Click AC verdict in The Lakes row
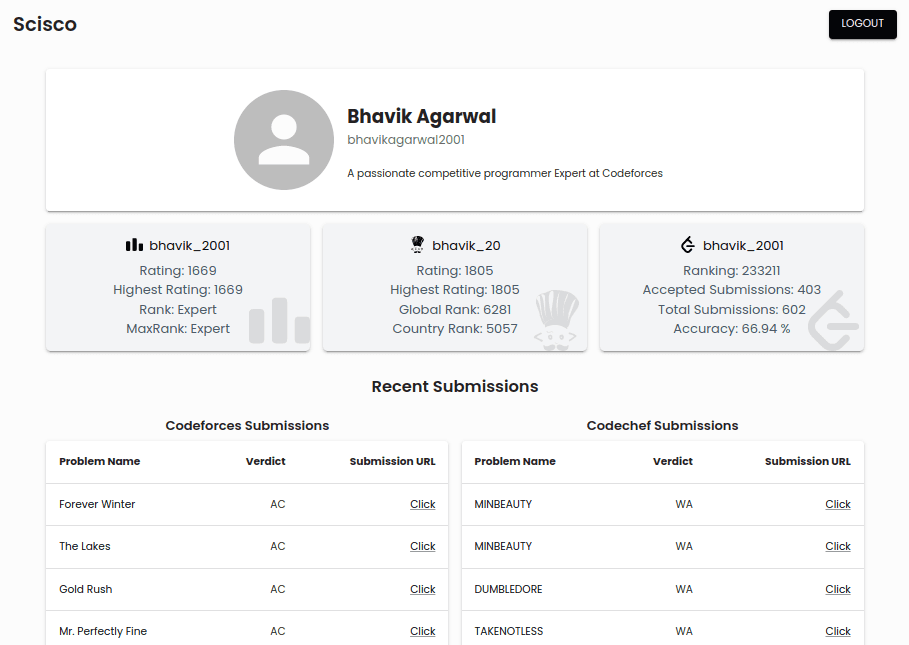 (278, 546)
